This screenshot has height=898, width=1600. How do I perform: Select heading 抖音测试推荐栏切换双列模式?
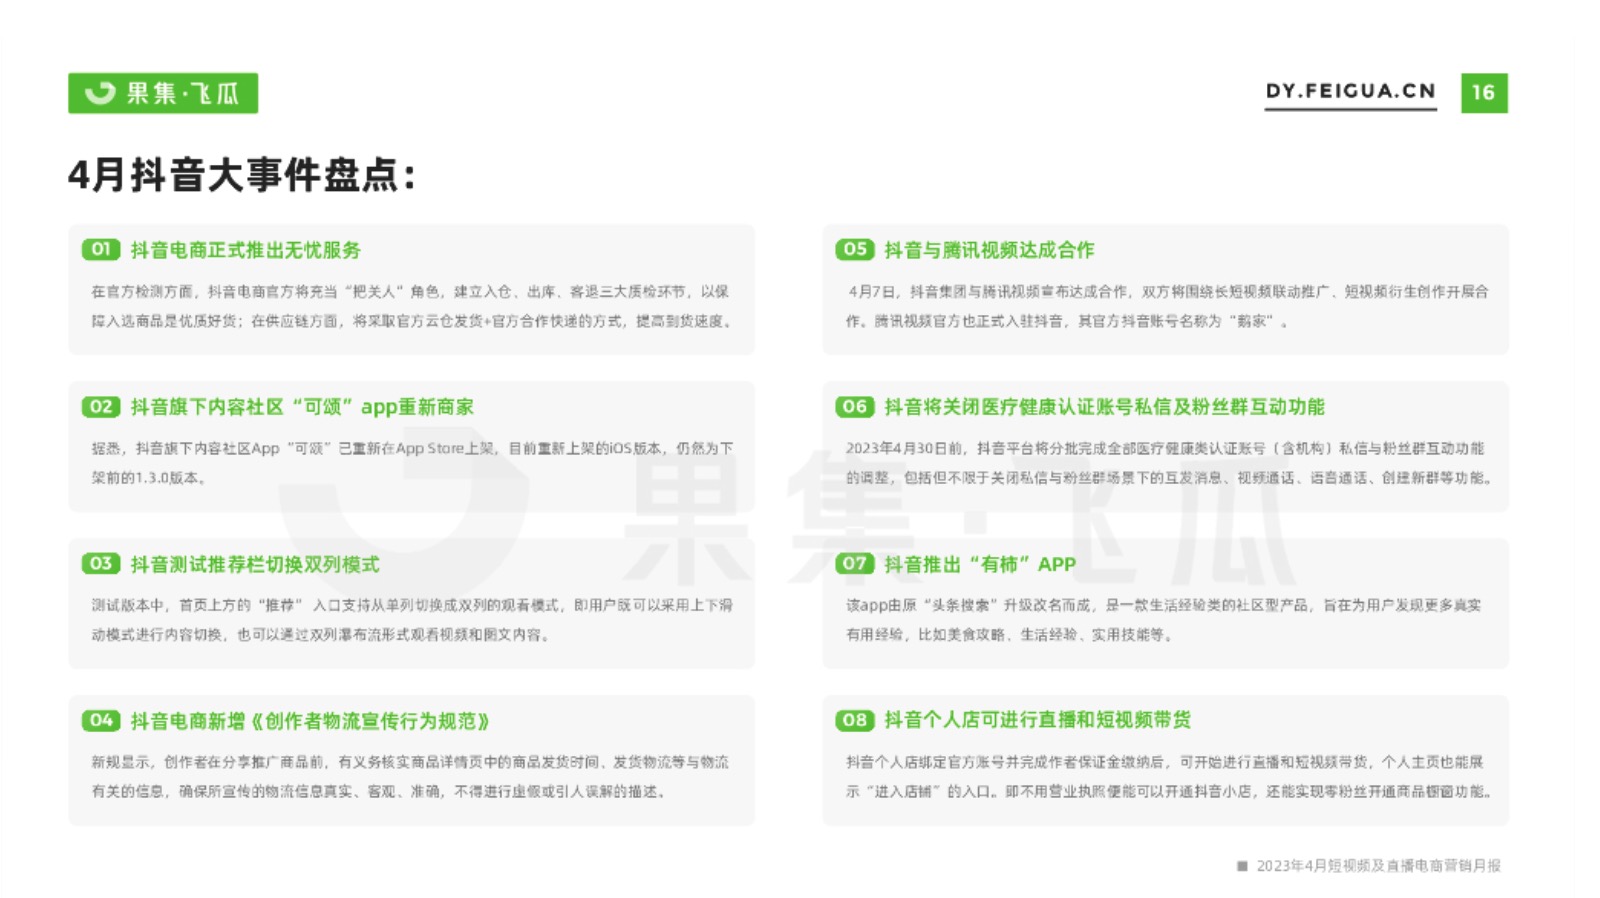pyautogui.click(x=255, y=564)
